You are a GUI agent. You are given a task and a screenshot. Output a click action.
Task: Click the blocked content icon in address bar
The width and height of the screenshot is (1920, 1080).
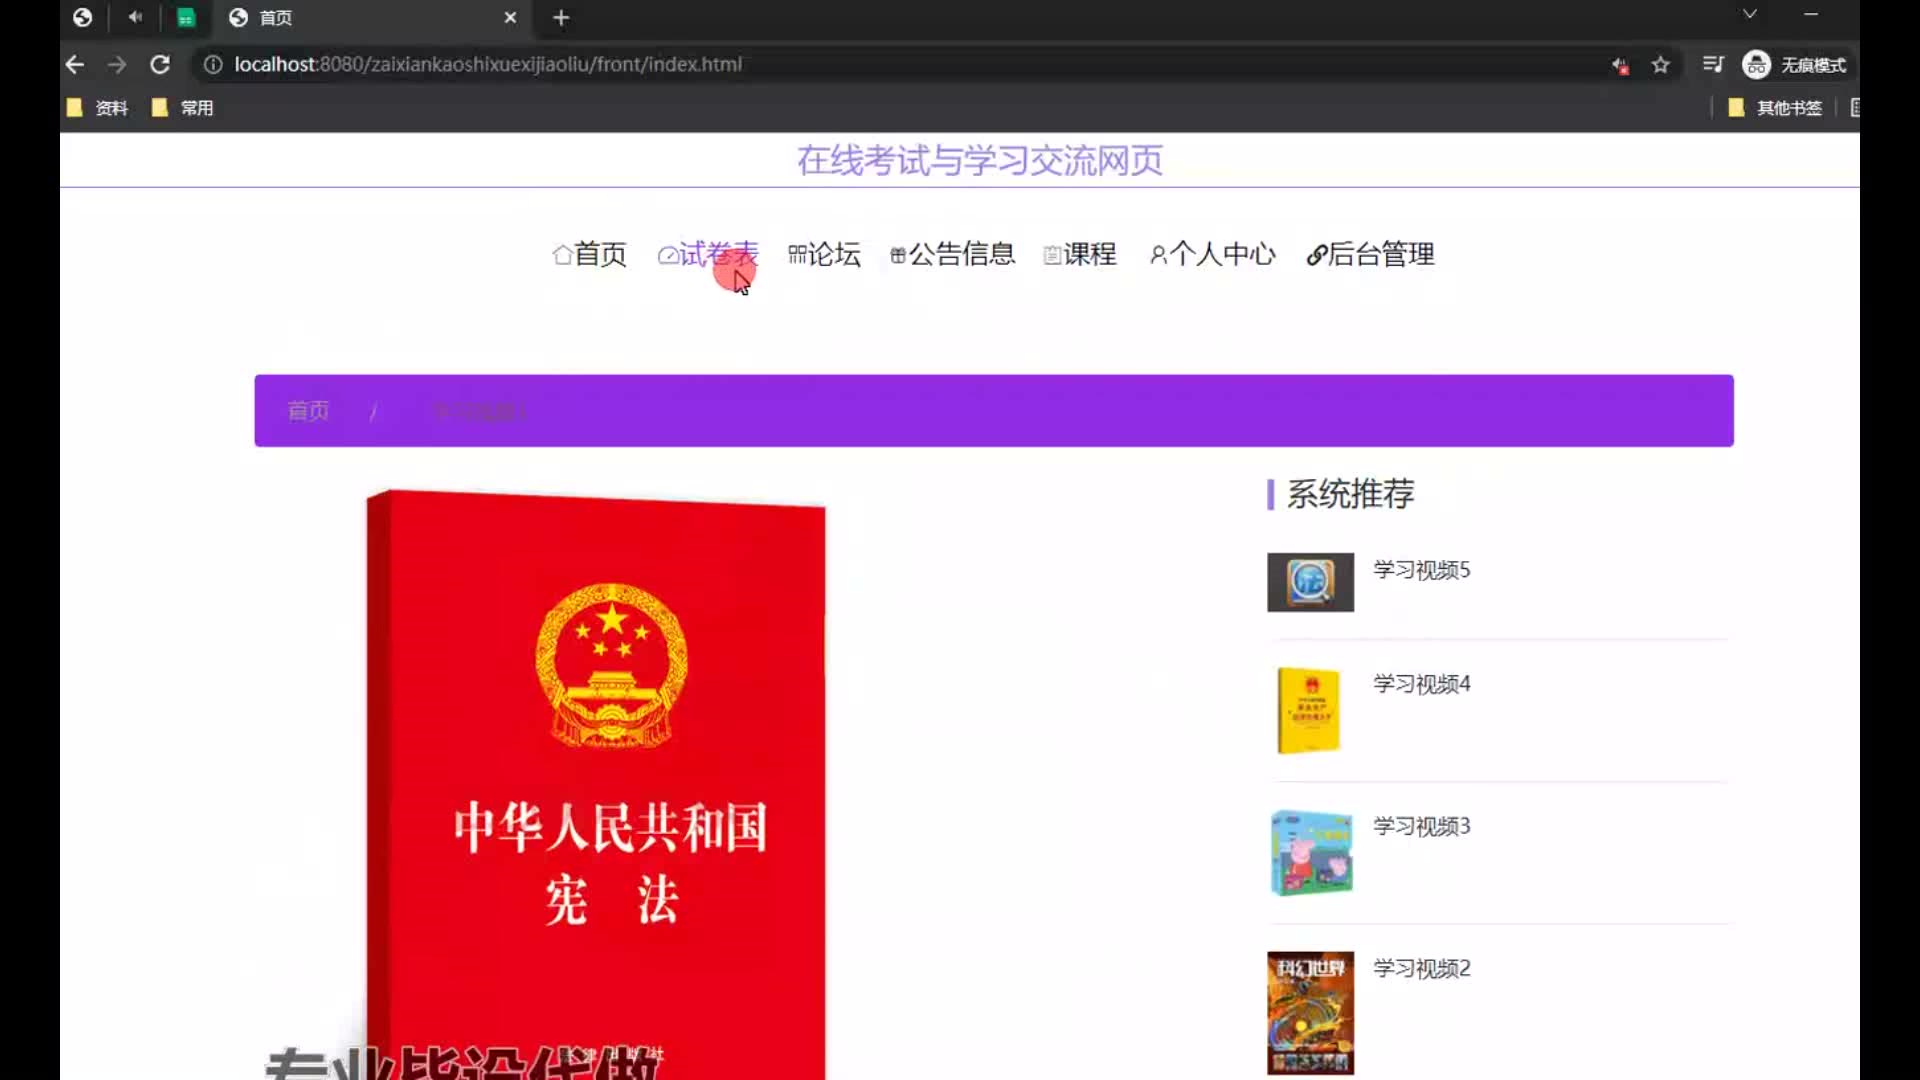click(x=1620, y=66)
